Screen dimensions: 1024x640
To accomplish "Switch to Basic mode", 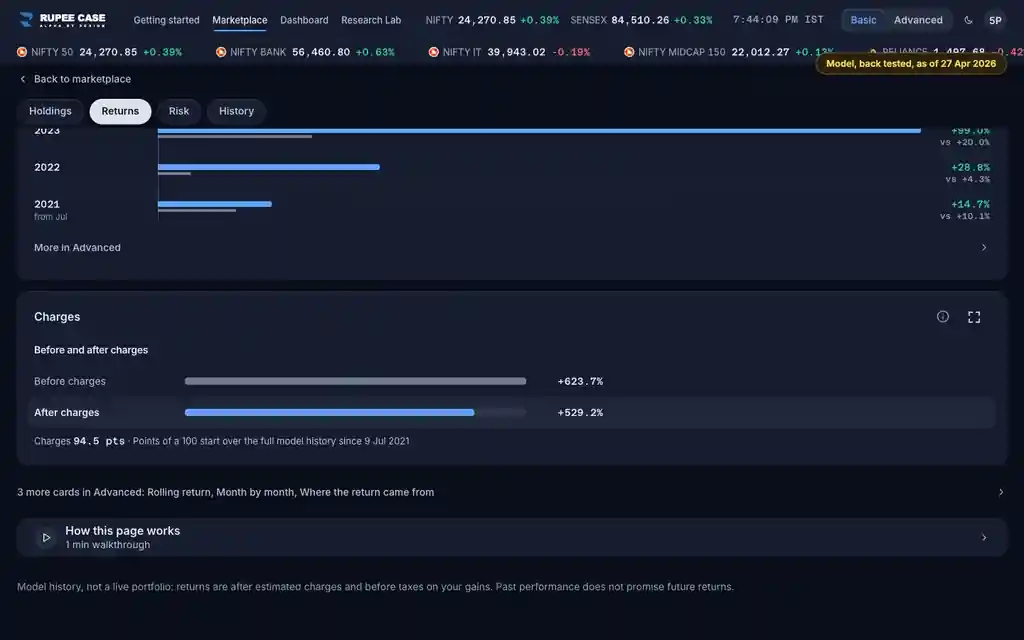I will pyautogui.click(x=863, y=20).
